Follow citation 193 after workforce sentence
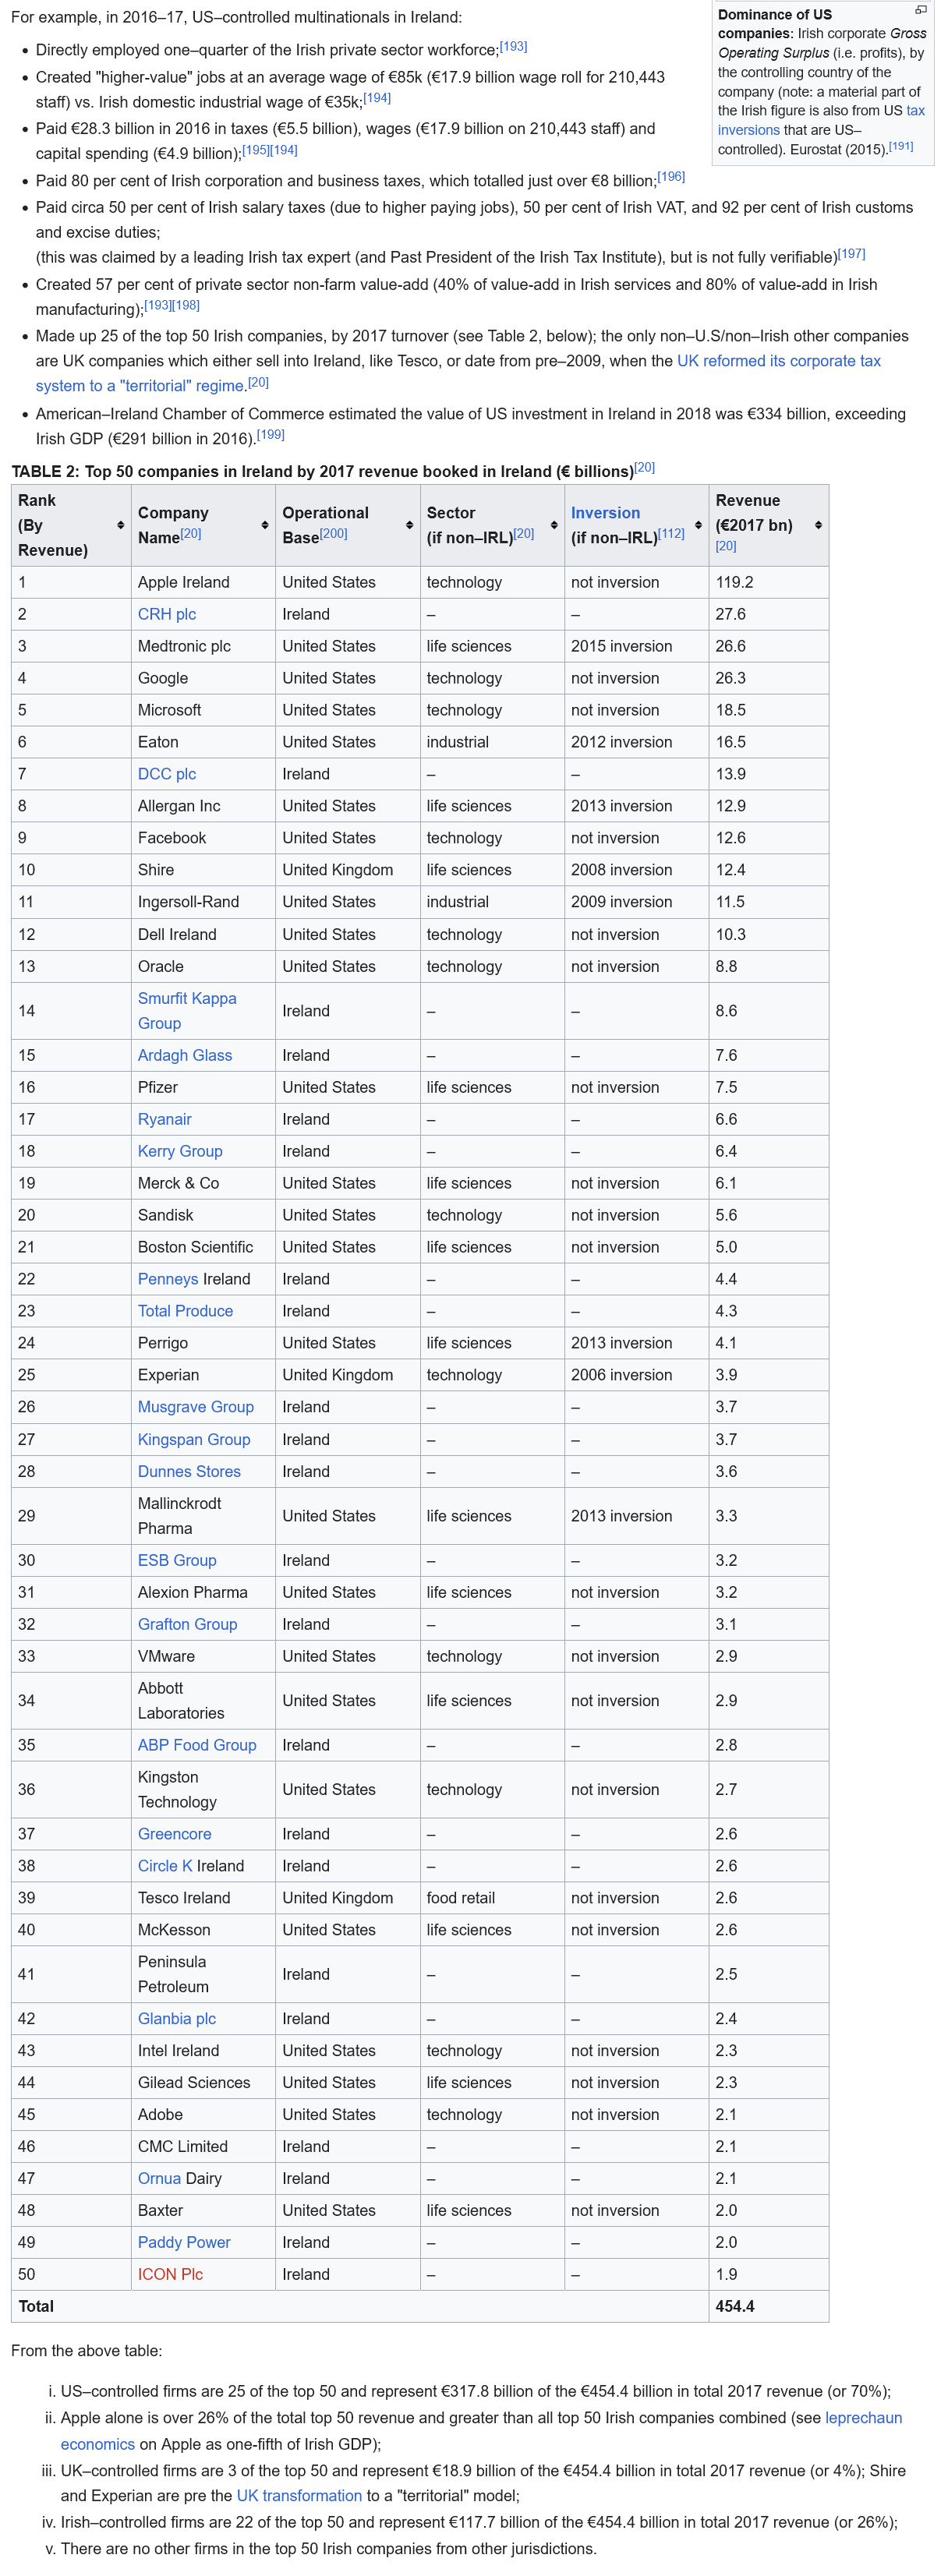 pos(513,46)
